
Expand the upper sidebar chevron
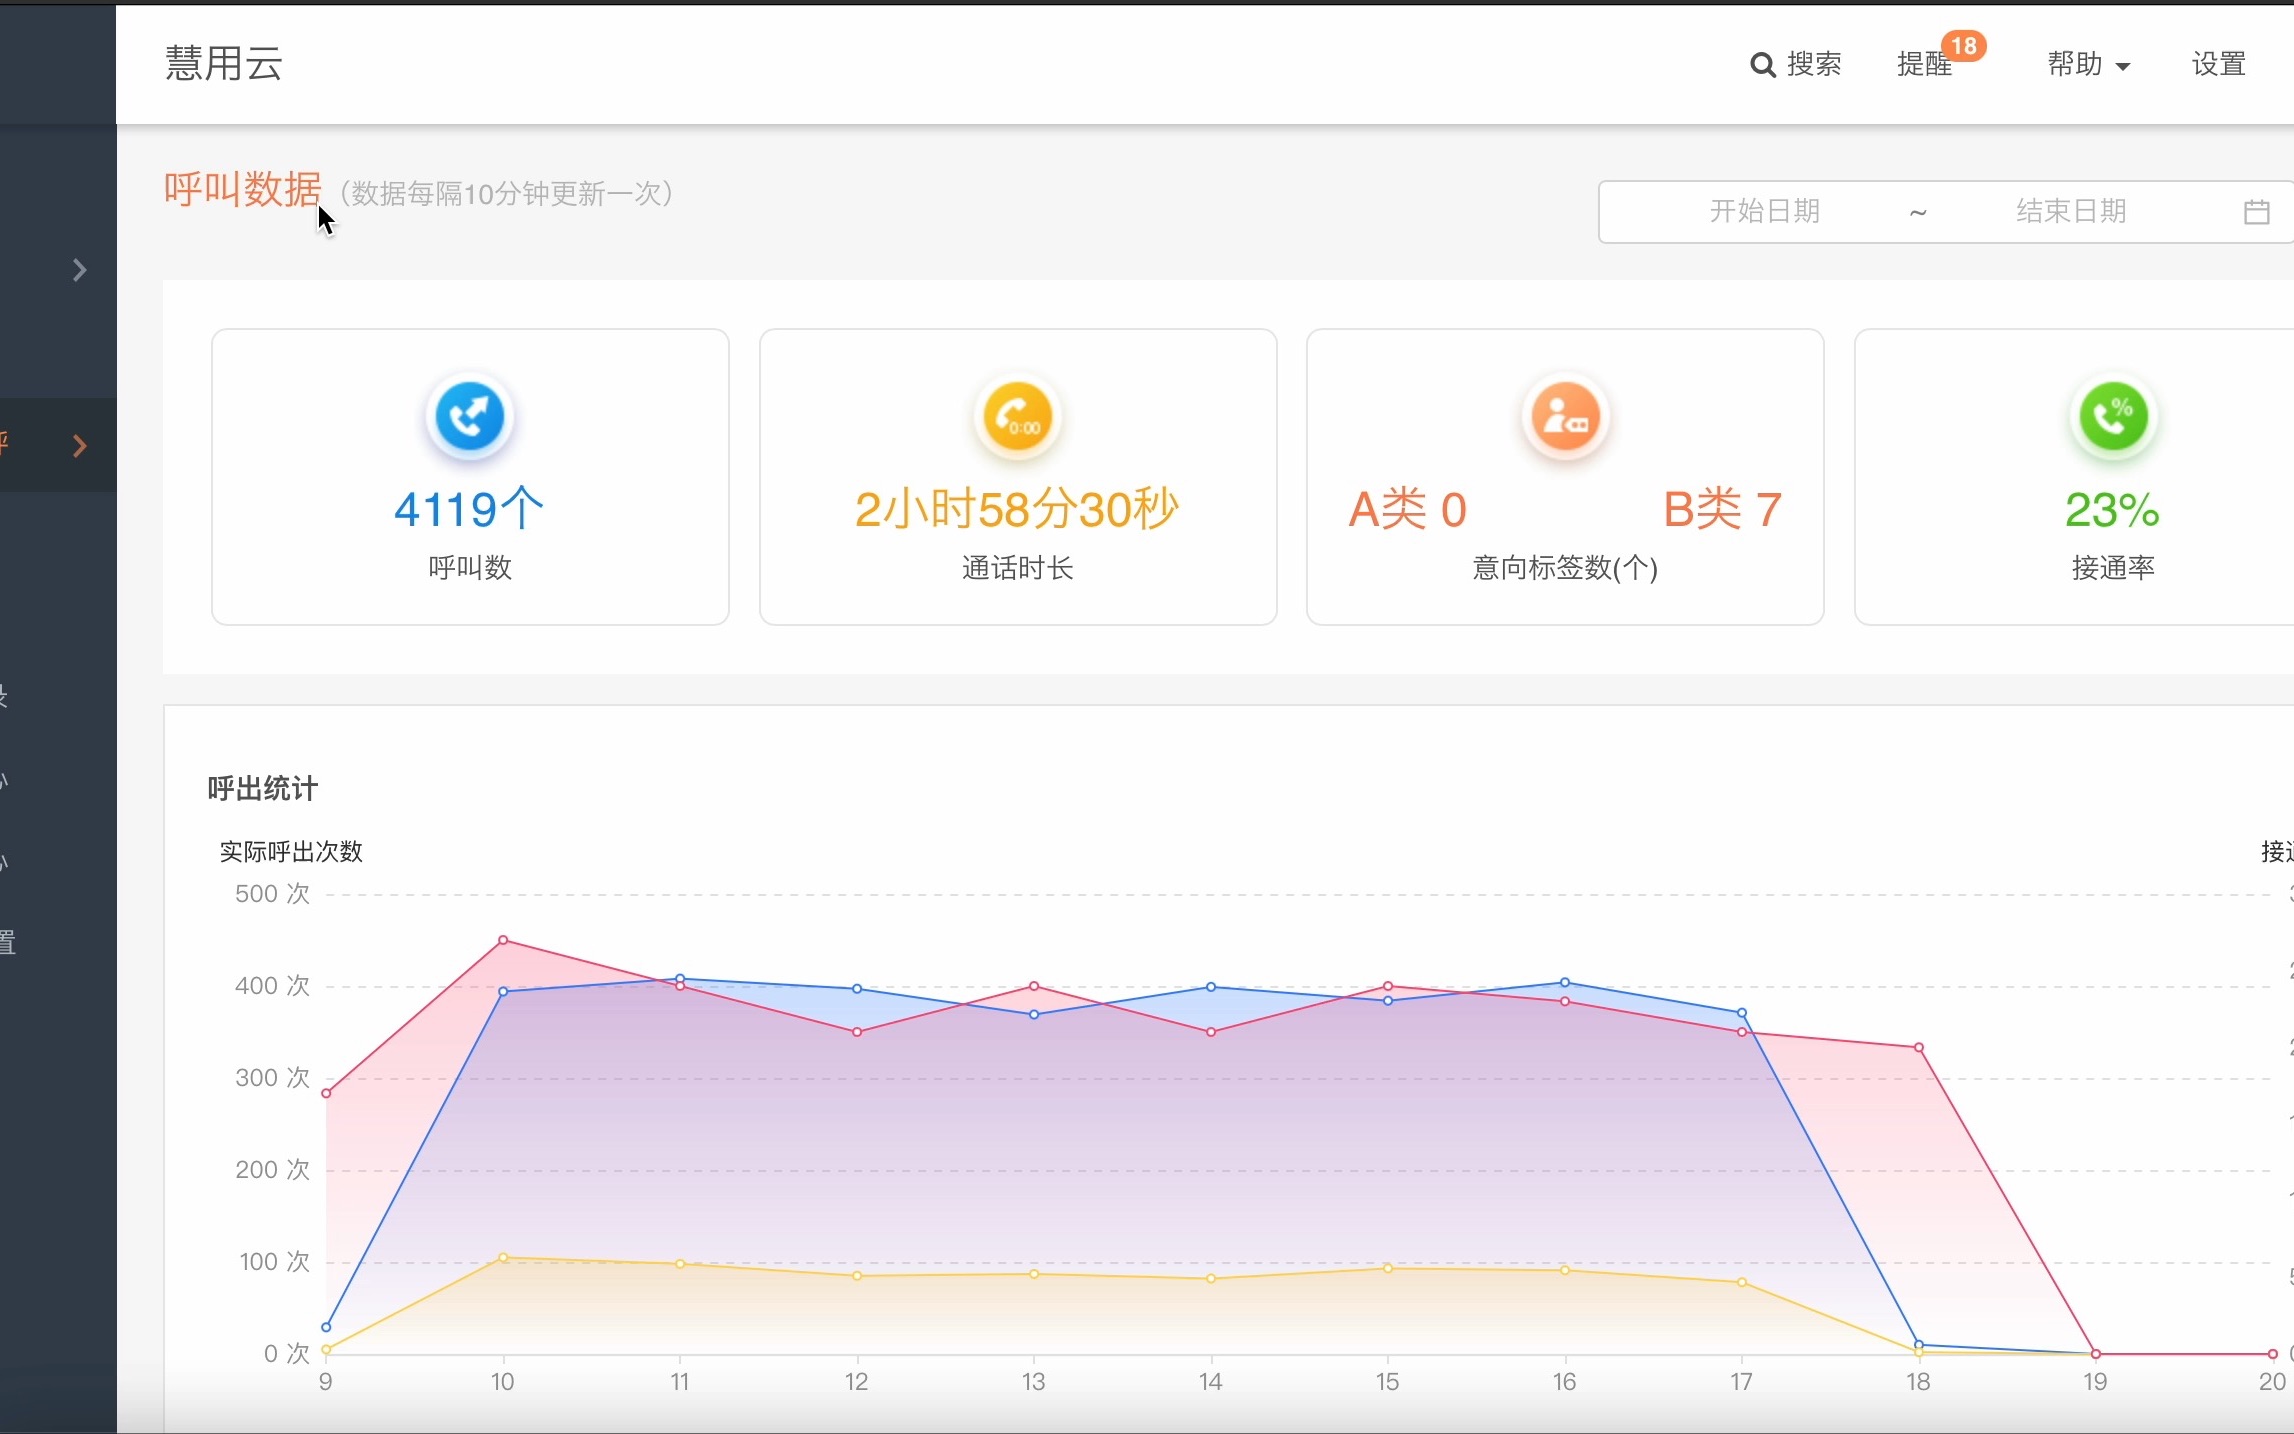[x=80, y=270]
